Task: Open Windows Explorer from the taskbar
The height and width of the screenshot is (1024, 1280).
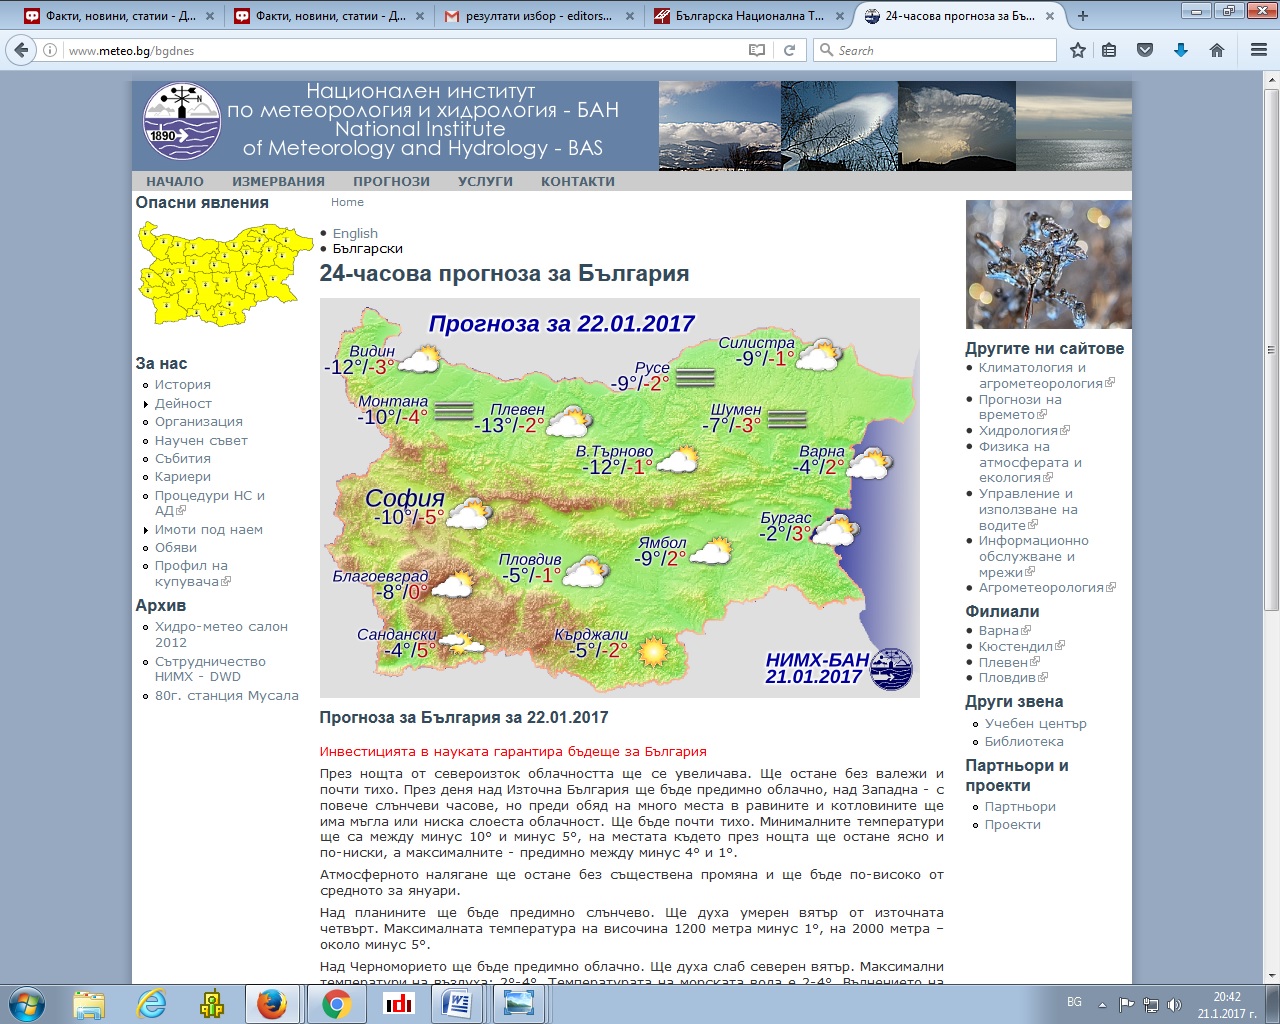Action: [x=89, y=1004]
